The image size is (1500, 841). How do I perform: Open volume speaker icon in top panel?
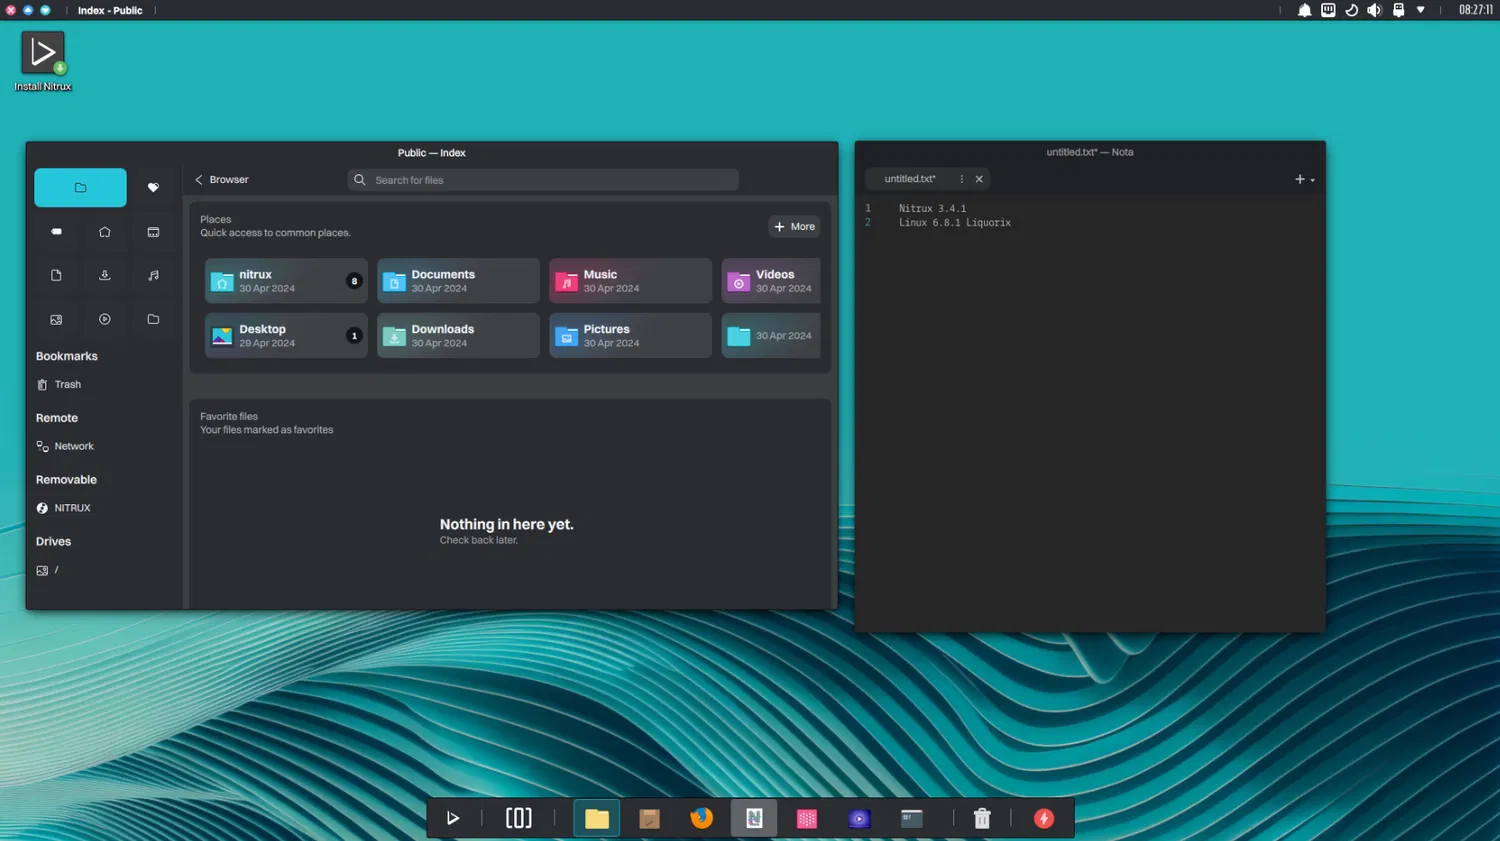(1375, 10)
